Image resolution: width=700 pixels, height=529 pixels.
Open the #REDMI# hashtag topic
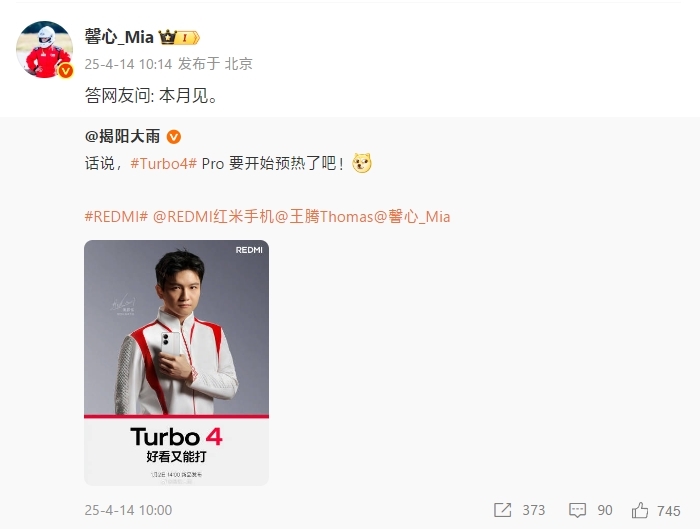tap(116, 217)
